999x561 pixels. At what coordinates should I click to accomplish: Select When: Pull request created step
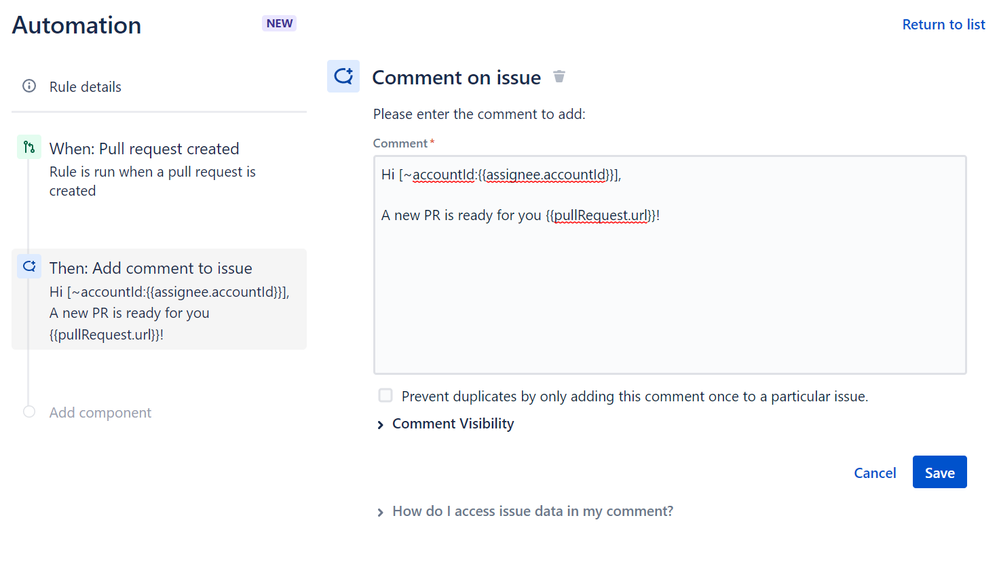pos(159,169)
